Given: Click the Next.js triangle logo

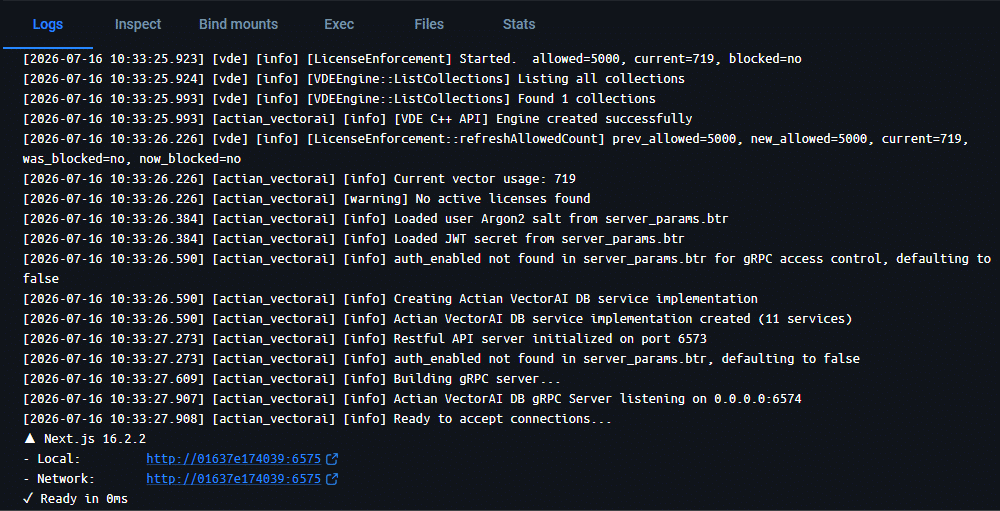Looking at the screenshot, I should point(29,438).
